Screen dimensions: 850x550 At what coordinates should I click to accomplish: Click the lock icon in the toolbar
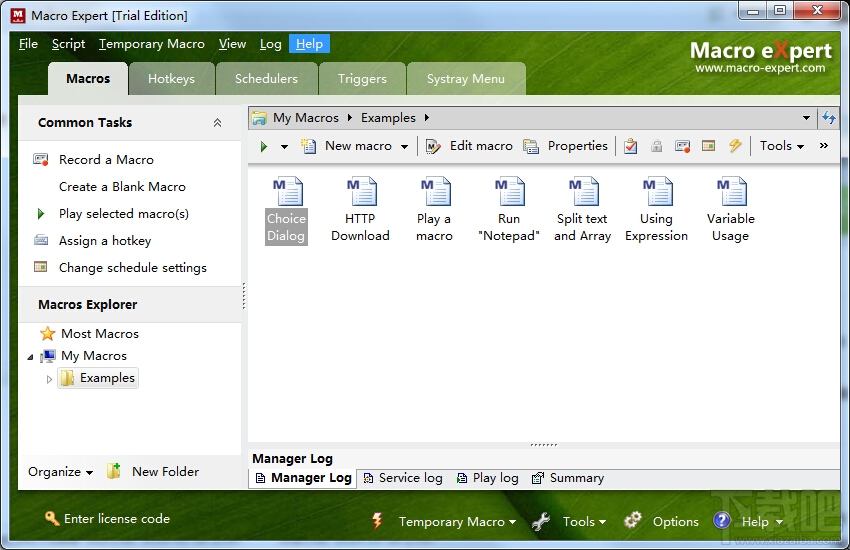[656, 146]
